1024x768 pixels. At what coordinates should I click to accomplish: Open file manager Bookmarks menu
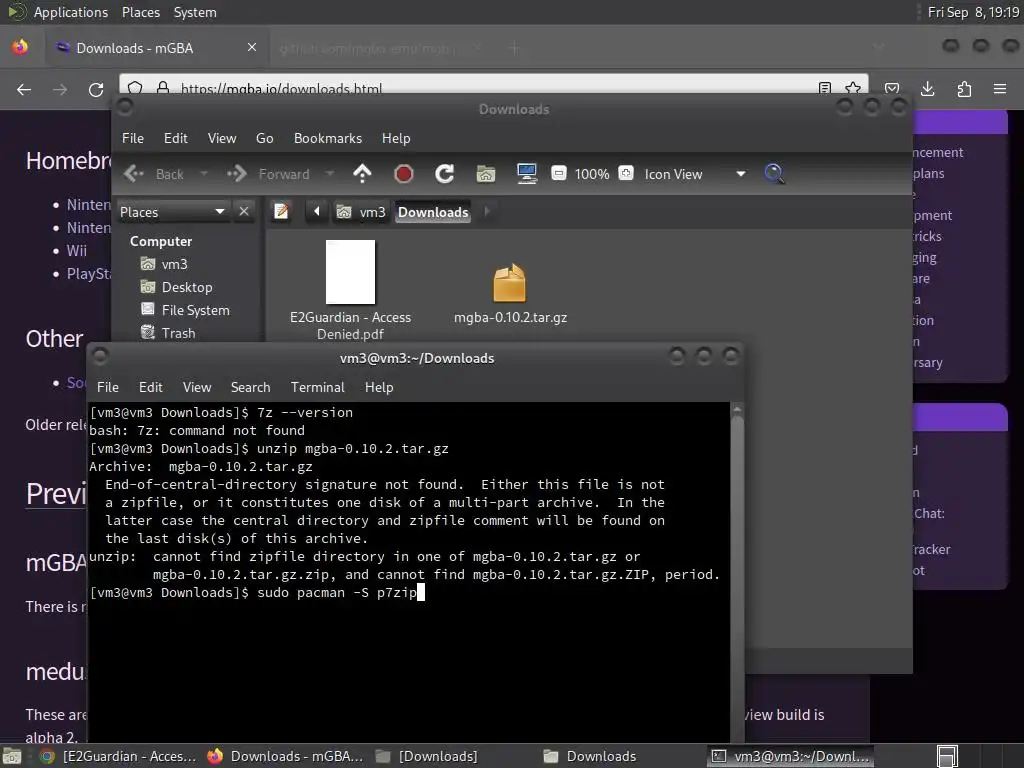point(328,138)
